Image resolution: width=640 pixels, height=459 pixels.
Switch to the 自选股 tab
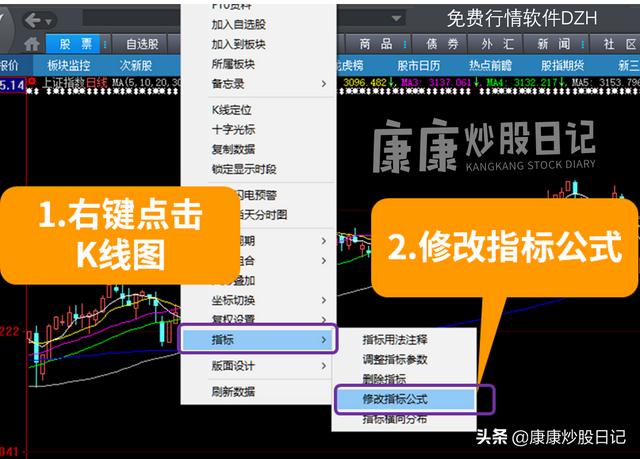click(x=142, y=44)
